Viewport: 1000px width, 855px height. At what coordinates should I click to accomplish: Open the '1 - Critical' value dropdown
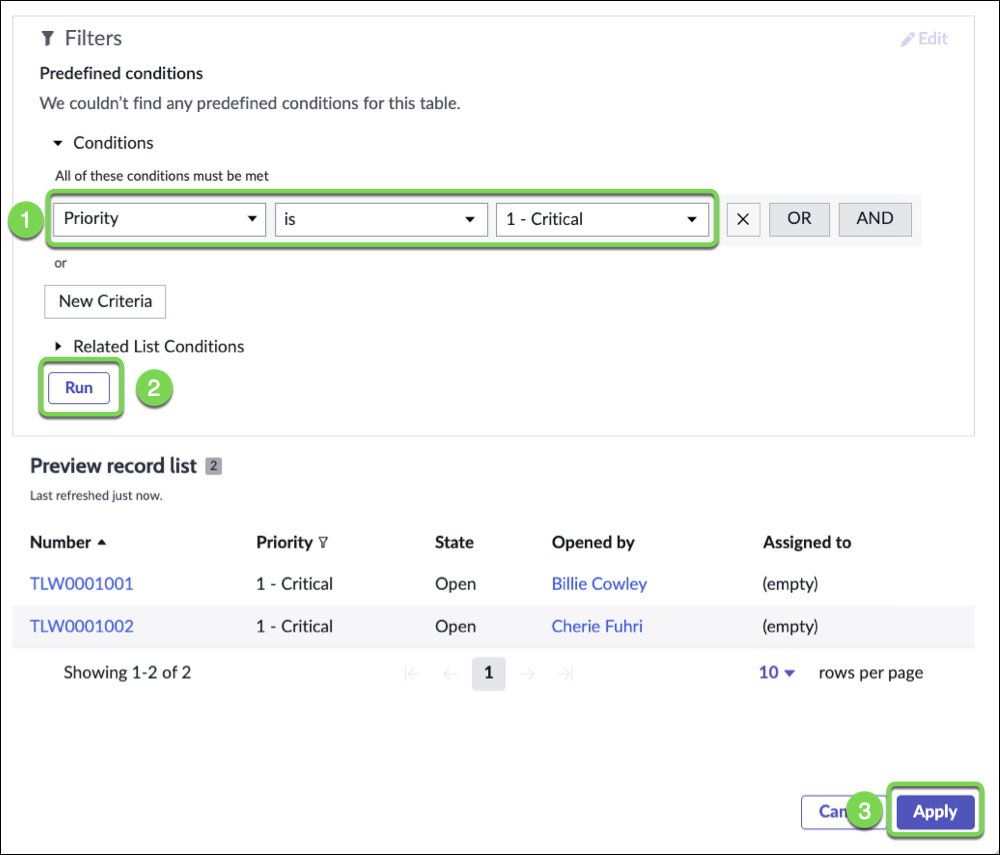point(602,219)
